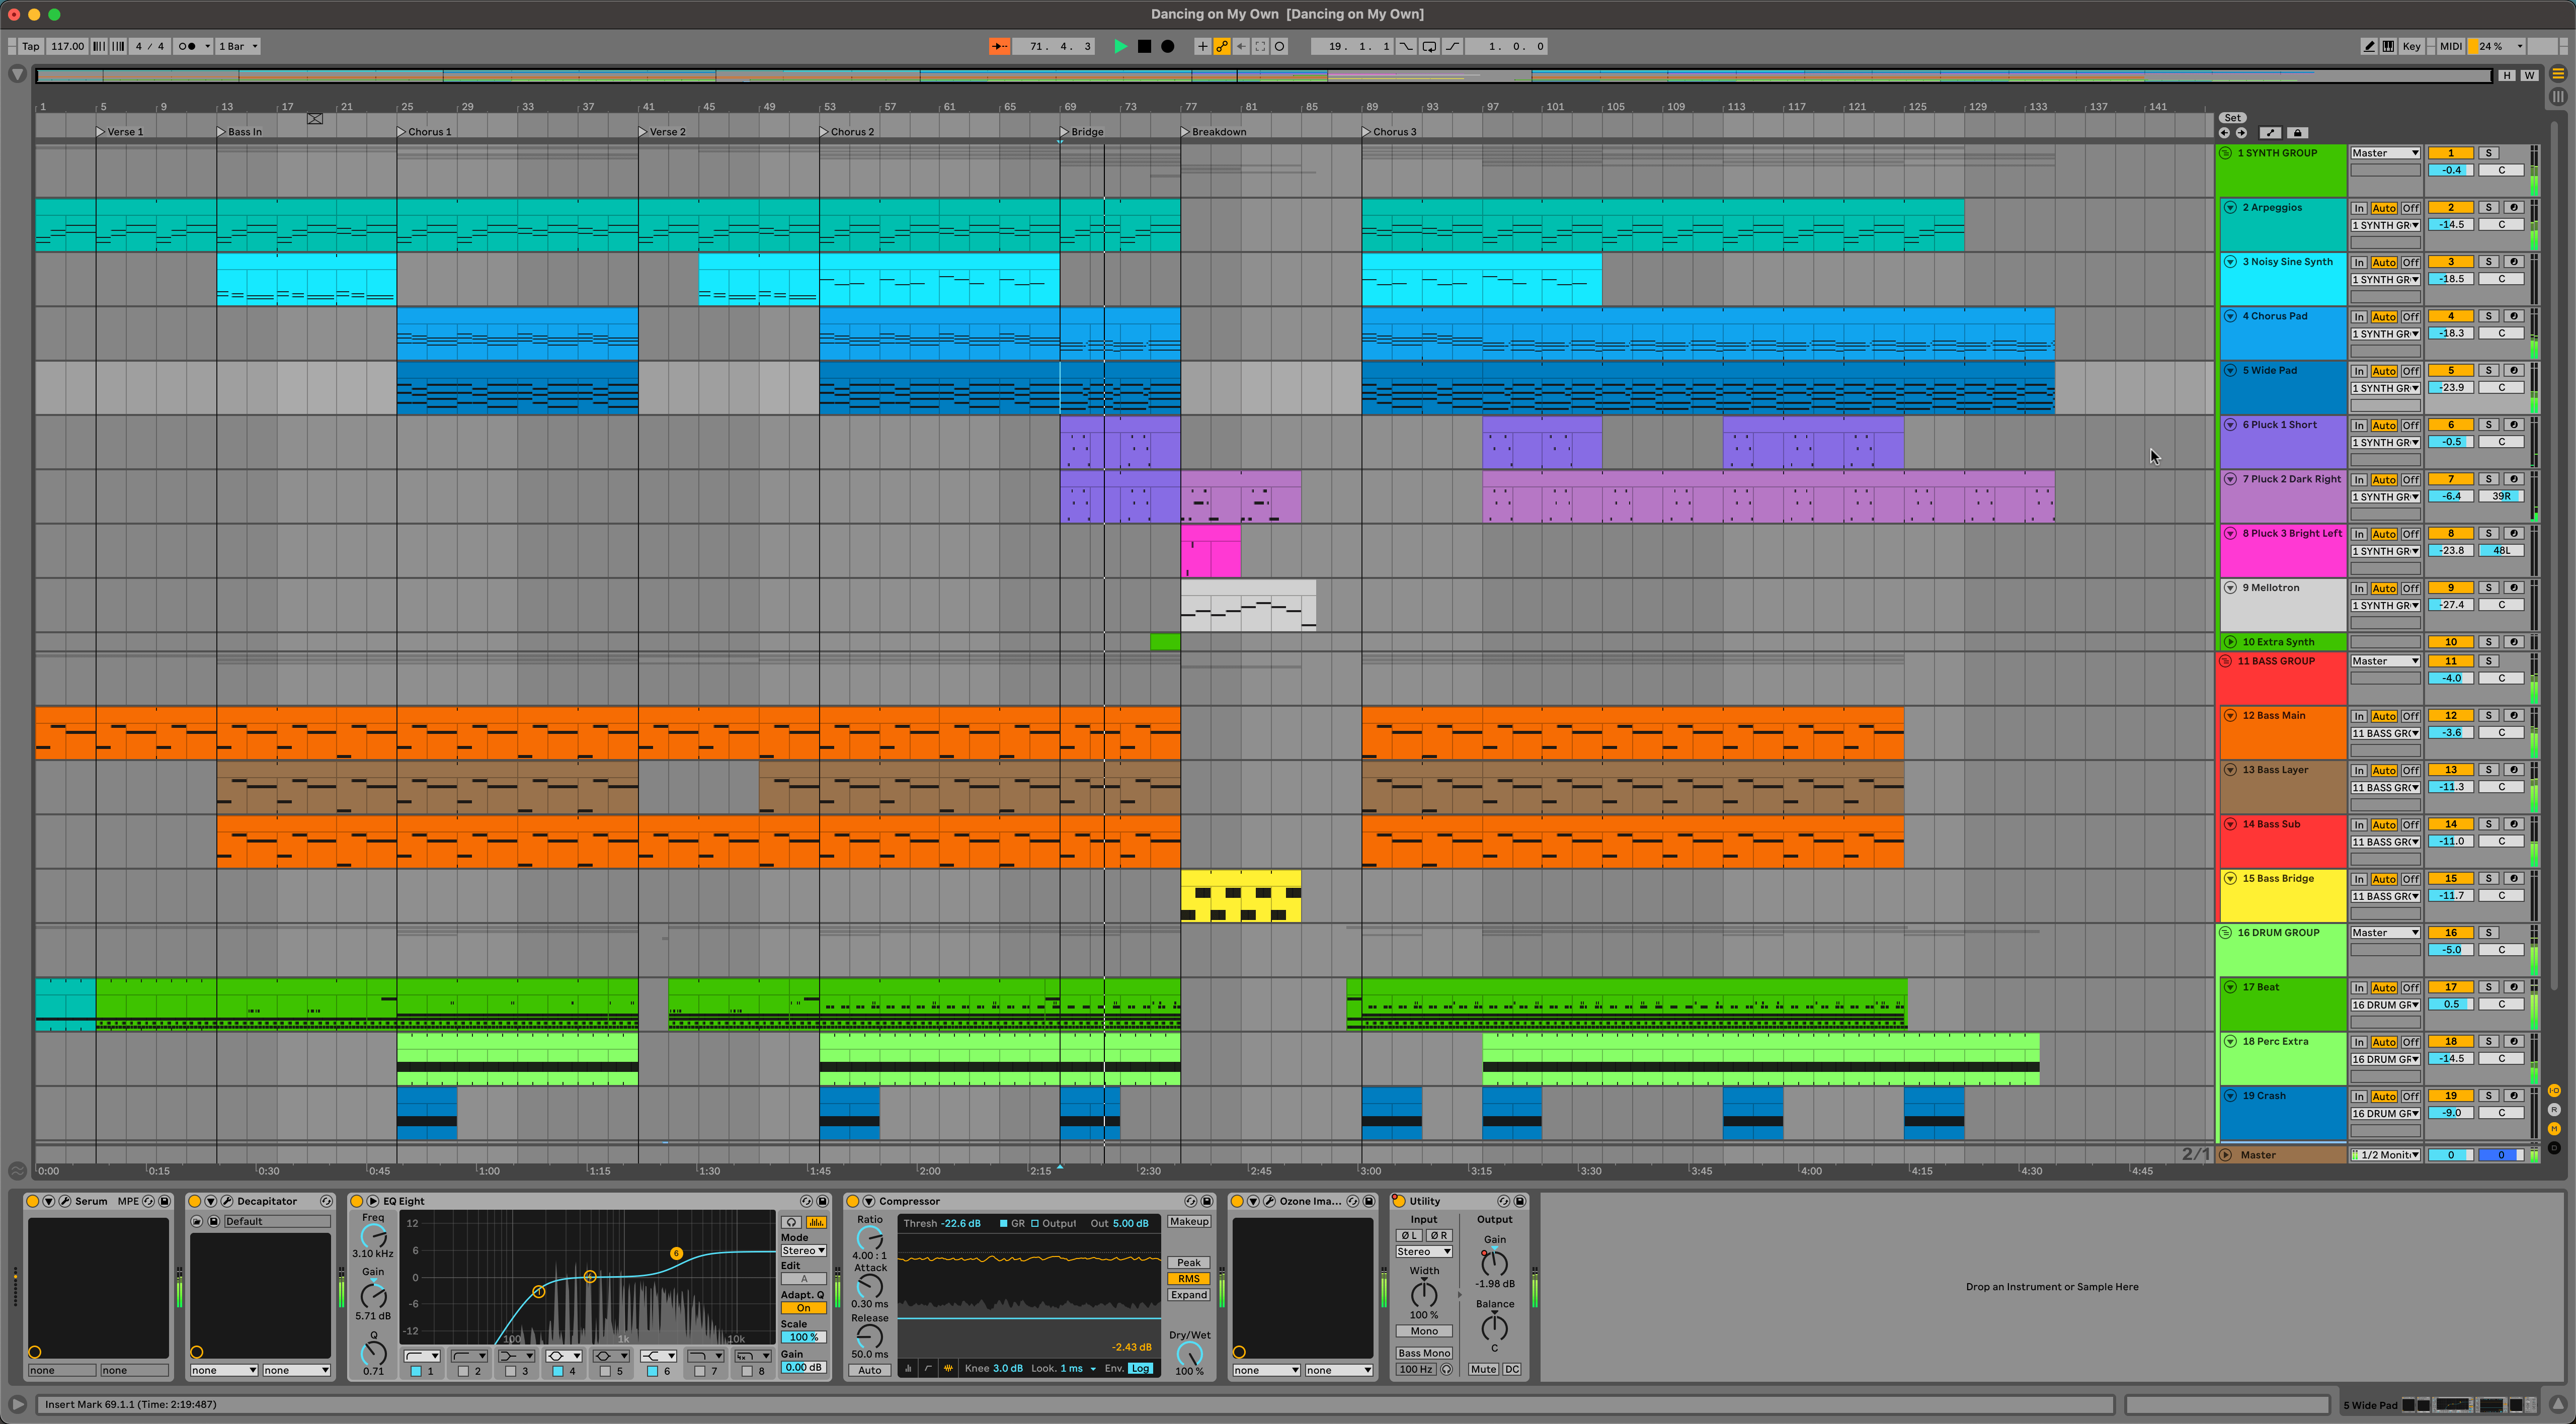Open Decapitator plugin editor wrench icon
Screen dimensions: 2576x1424
click(x=227, y=1201)
